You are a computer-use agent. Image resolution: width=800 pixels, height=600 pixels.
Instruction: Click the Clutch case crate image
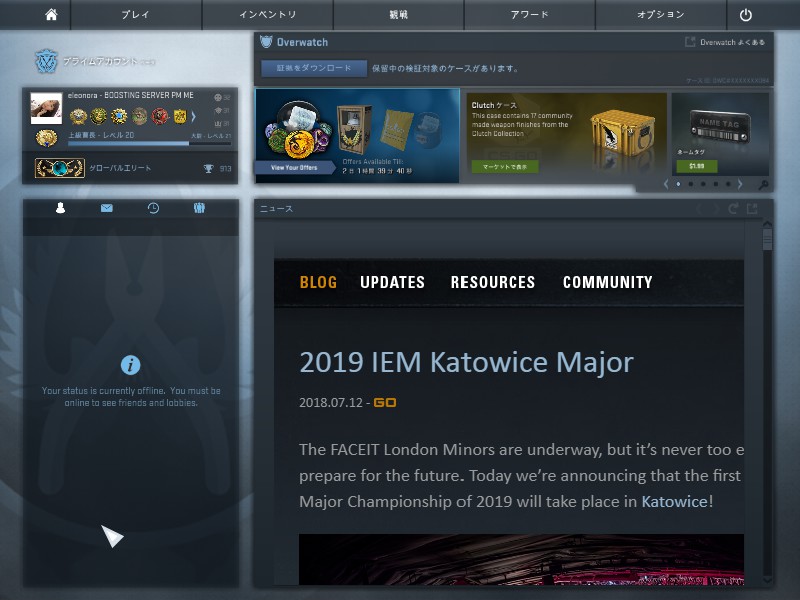coord(623,134)
